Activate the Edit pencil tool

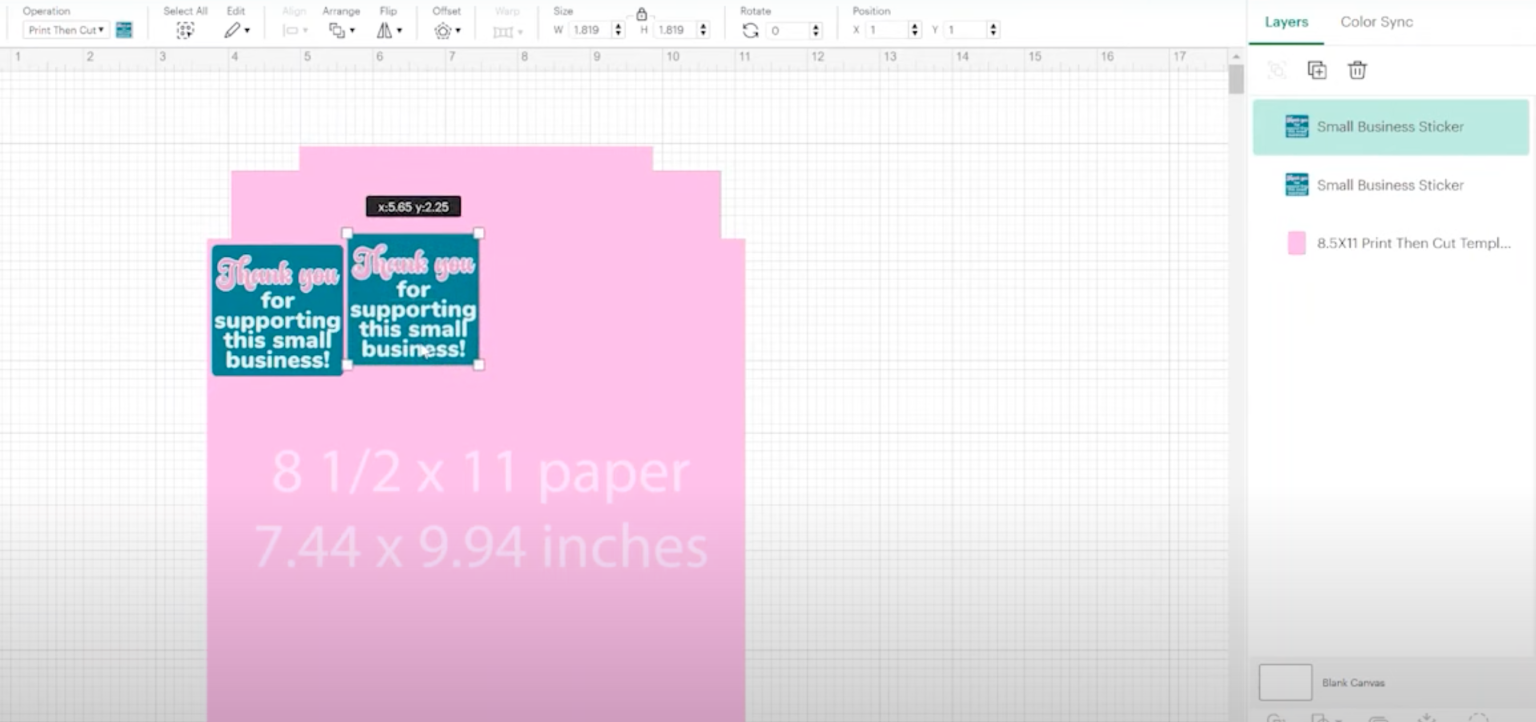click(x=232, y=30)
